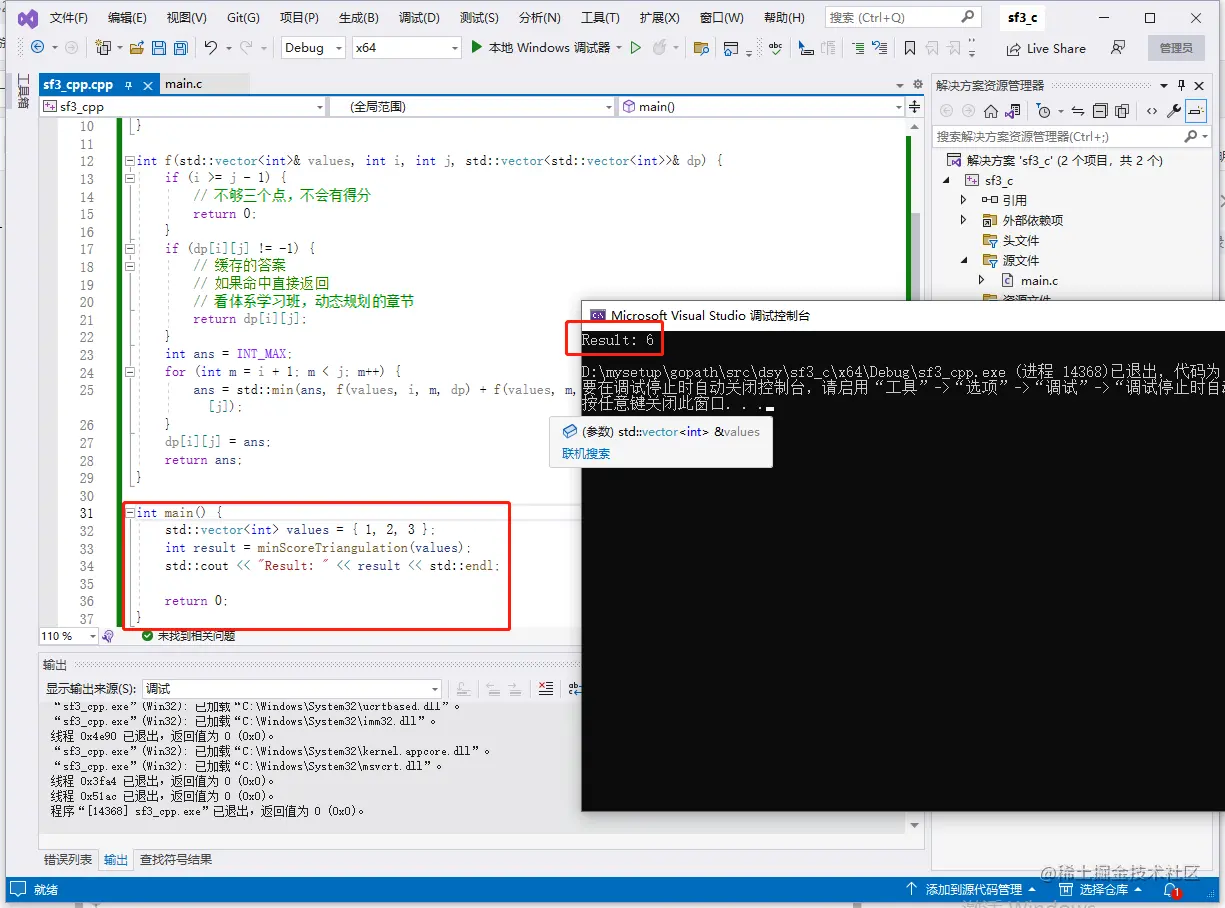Expand the 引用 references node
This screenshot has height=908, width=1225.
964,200
